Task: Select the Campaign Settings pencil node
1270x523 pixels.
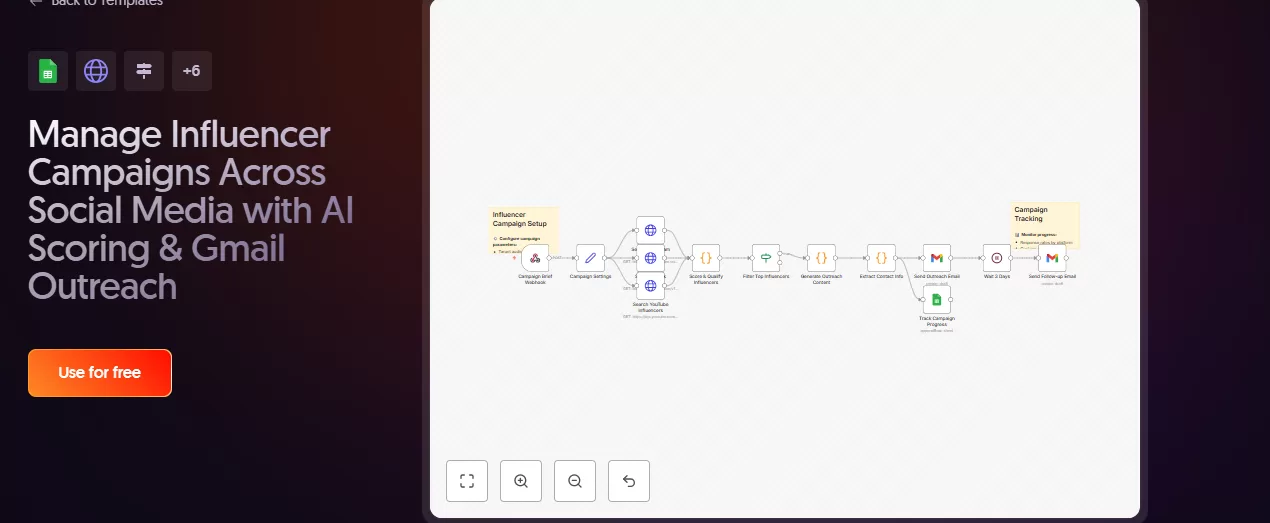Action: (590, 258)
